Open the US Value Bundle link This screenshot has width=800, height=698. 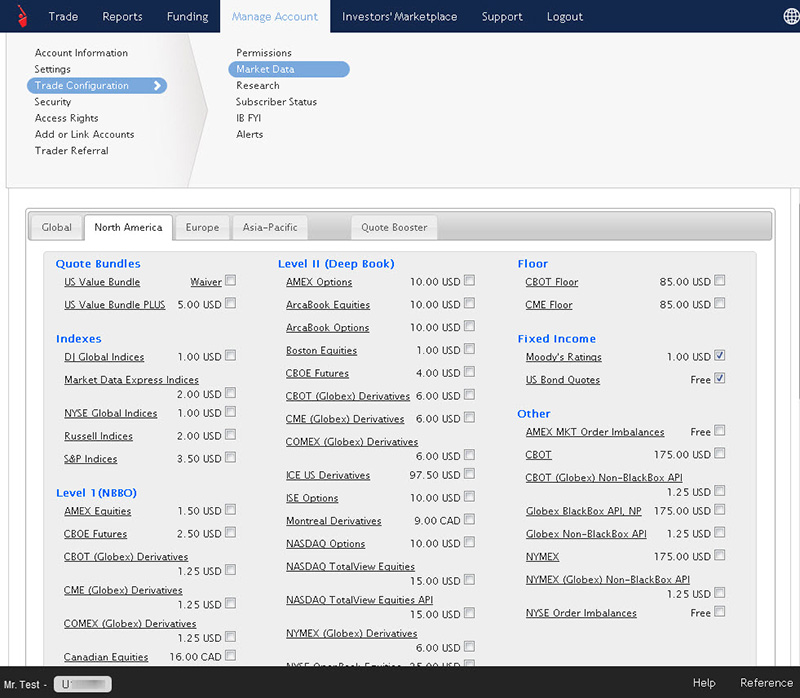pyautogui.click(x=102, y=282)
